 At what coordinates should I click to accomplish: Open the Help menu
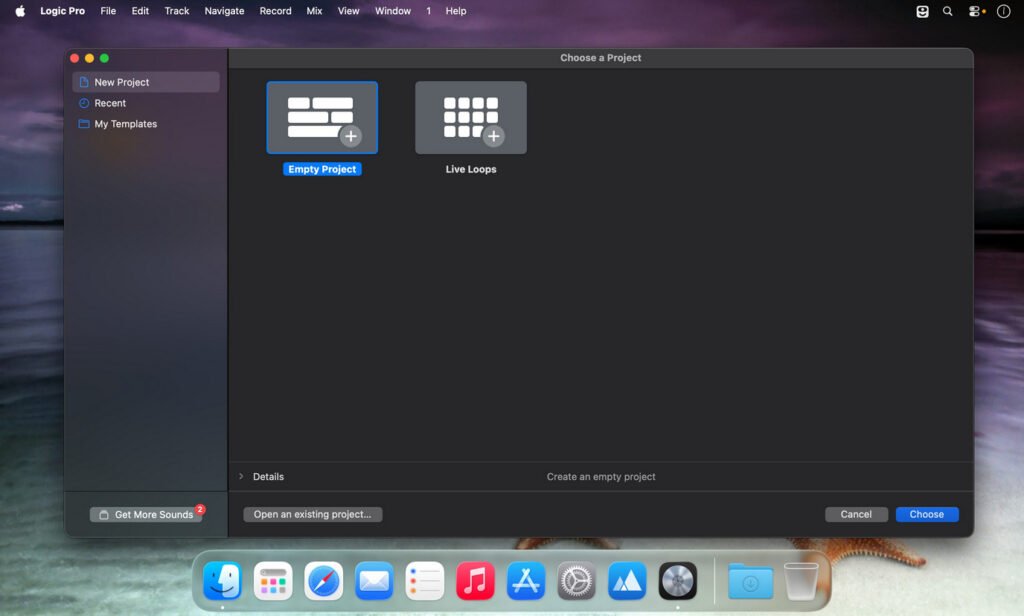point(456,11)
